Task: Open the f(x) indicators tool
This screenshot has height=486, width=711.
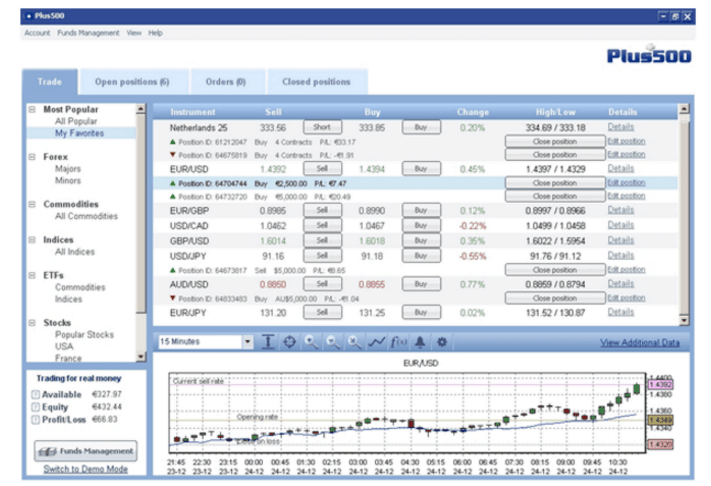Action: point(399,342)
